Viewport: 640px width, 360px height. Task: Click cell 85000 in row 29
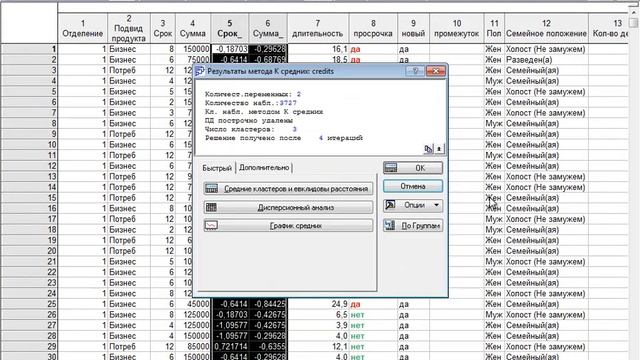coord(193,346)
